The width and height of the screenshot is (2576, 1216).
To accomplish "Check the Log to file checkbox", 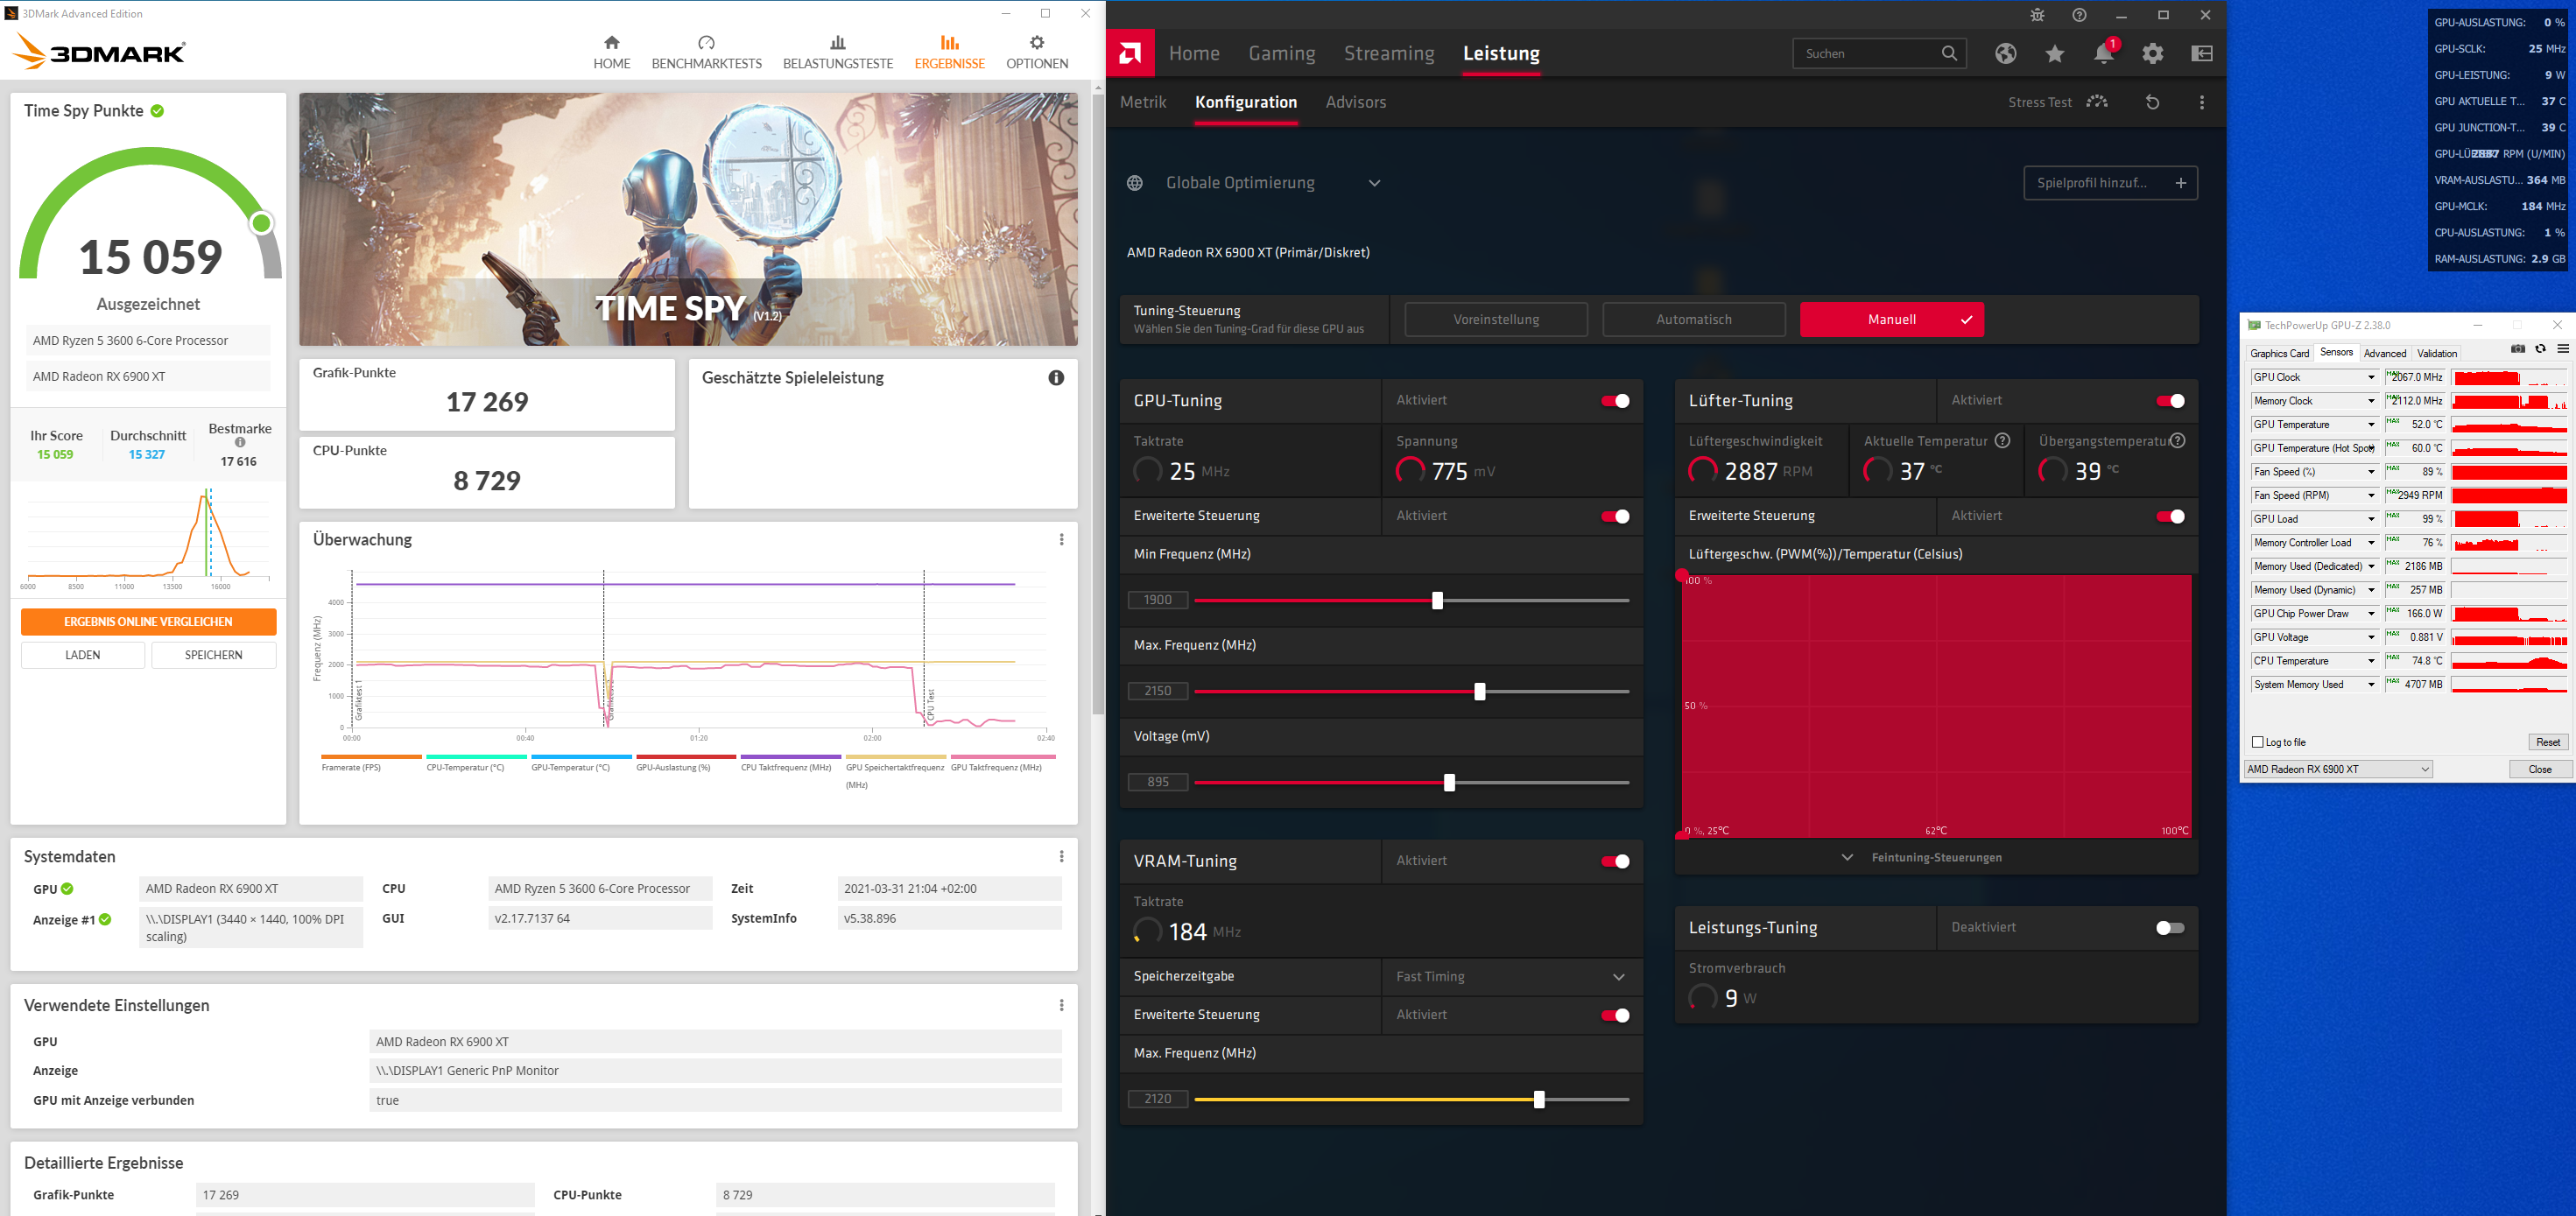I will 2257,742.
